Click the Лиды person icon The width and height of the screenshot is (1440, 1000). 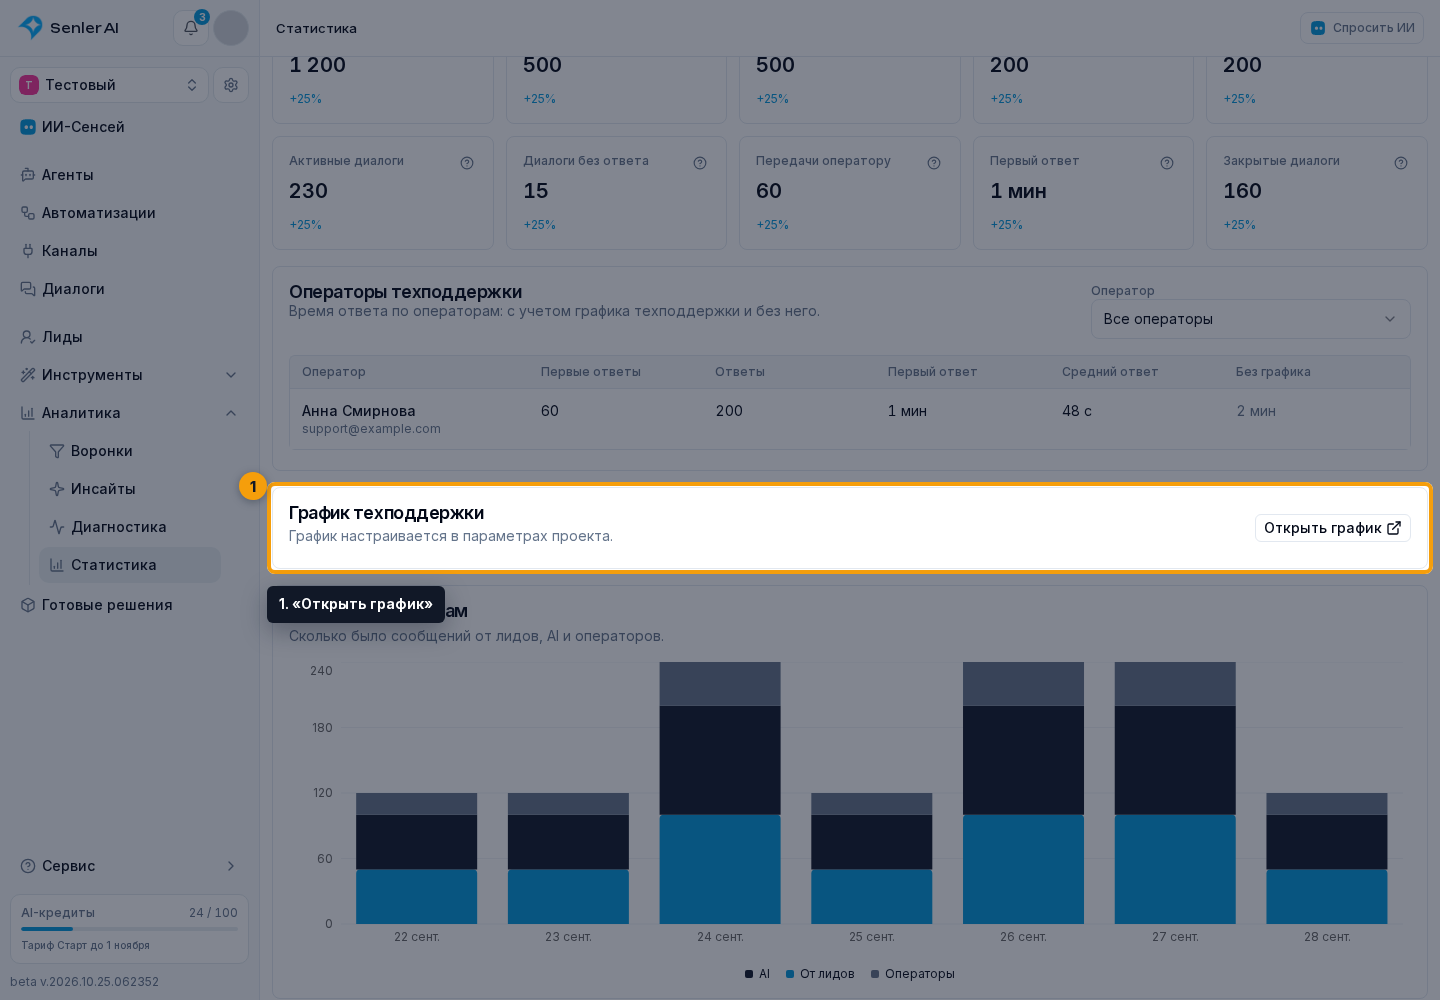[28, 337]
